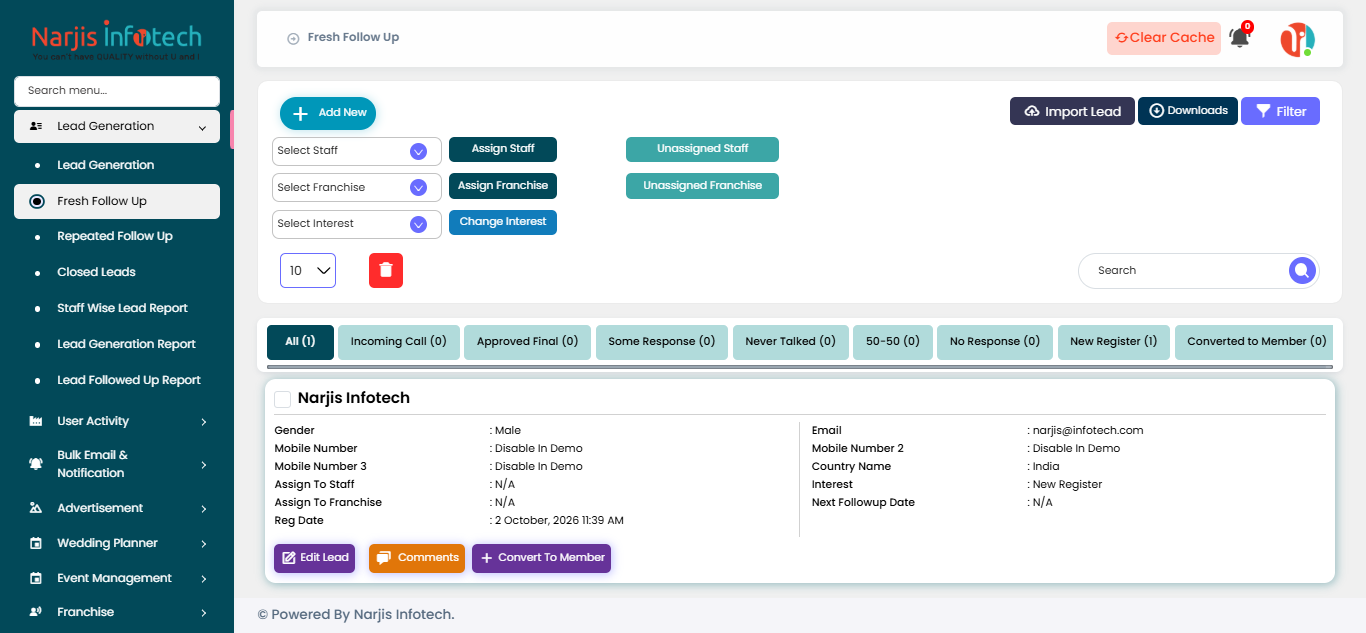Open the Lead Generation submenu item

(x=106, y=165)
